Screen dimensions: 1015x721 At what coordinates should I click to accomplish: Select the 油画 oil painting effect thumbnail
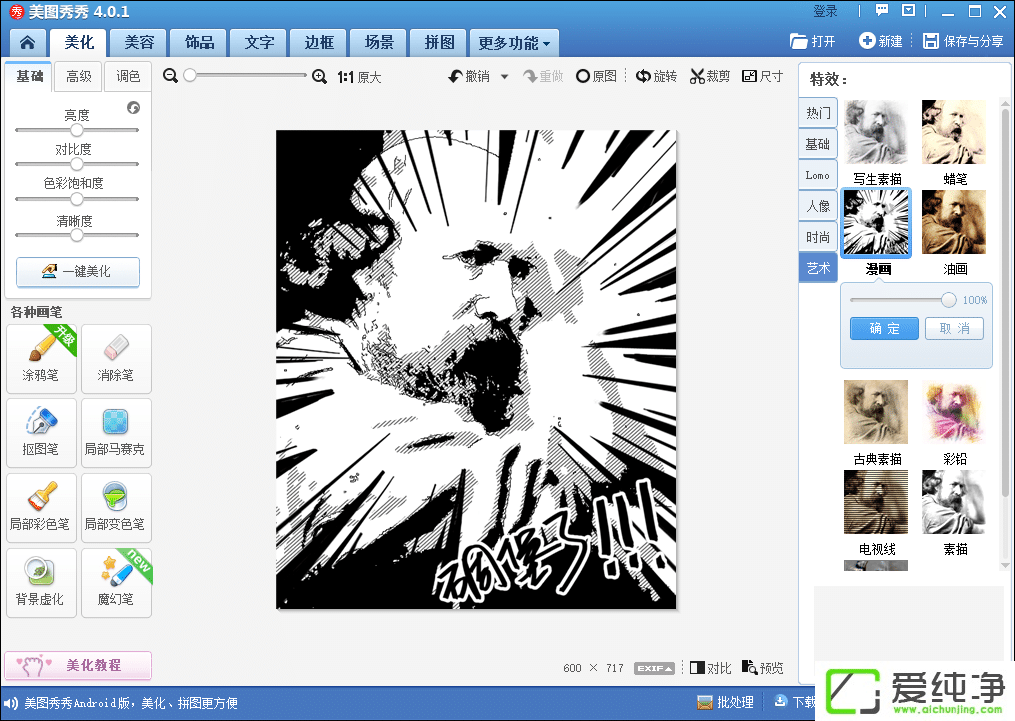point(954,223)
